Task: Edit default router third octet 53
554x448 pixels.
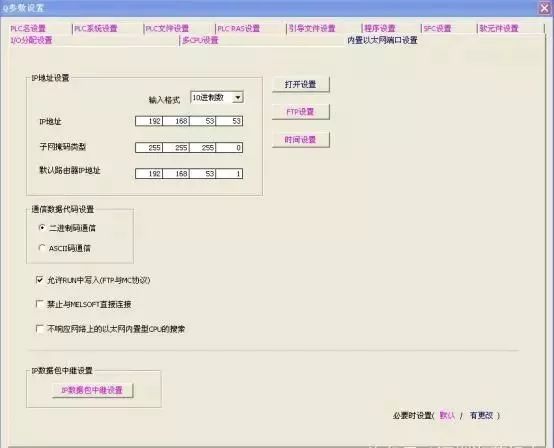Action: point(202,174)
